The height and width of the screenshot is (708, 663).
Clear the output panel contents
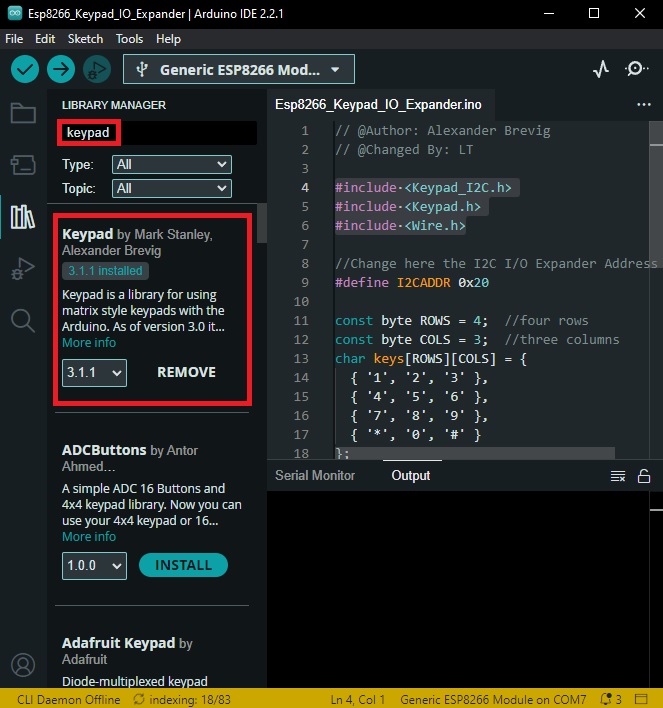click(618, 476)
